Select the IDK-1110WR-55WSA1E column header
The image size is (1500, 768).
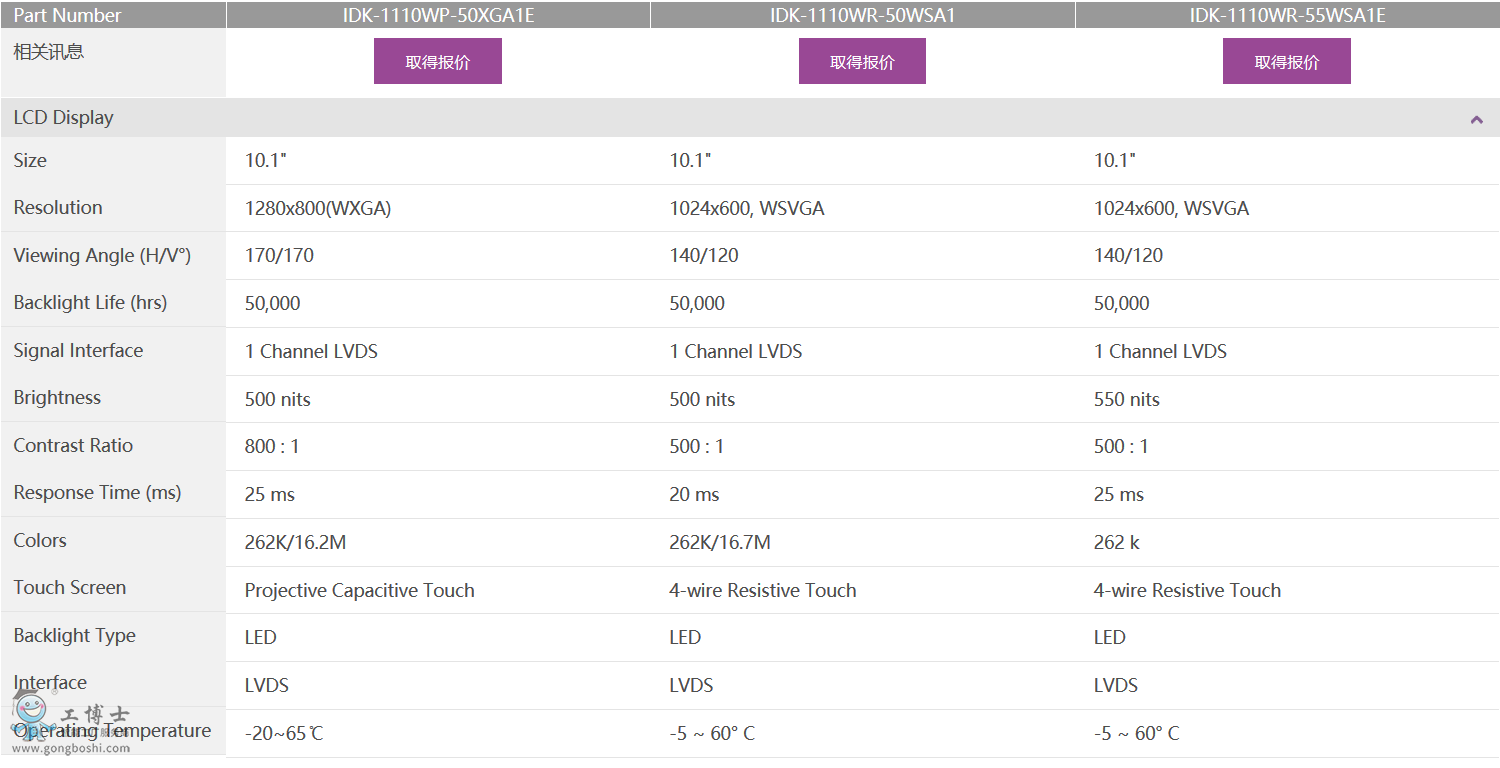point(1286,15)
